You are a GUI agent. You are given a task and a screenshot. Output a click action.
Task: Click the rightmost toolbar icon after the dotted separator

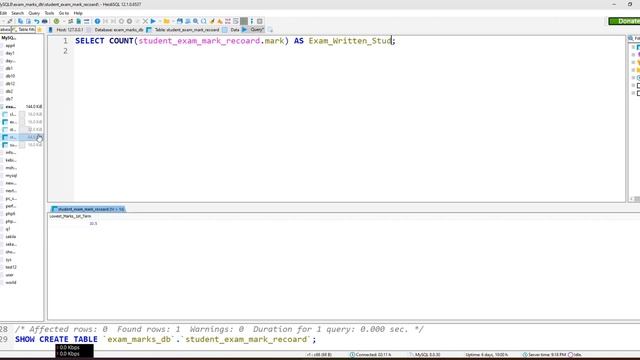tap(260, 21)
